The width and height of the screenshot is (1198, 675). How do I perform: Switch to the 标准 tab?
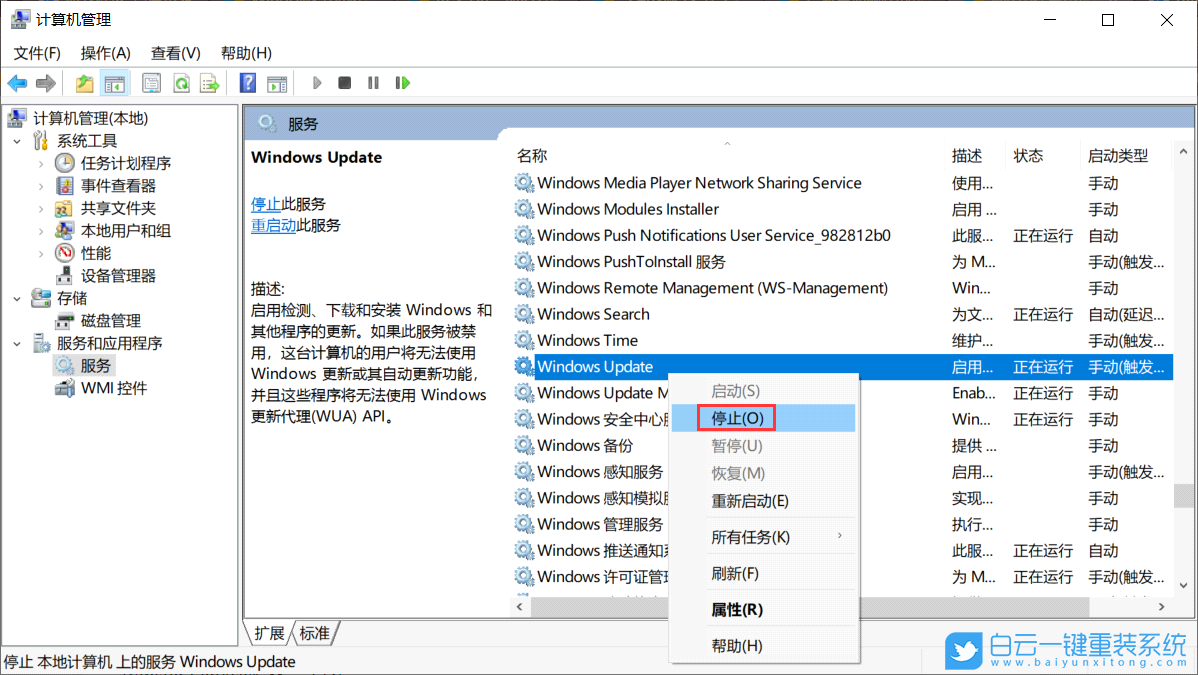click(x=314, y=633)
